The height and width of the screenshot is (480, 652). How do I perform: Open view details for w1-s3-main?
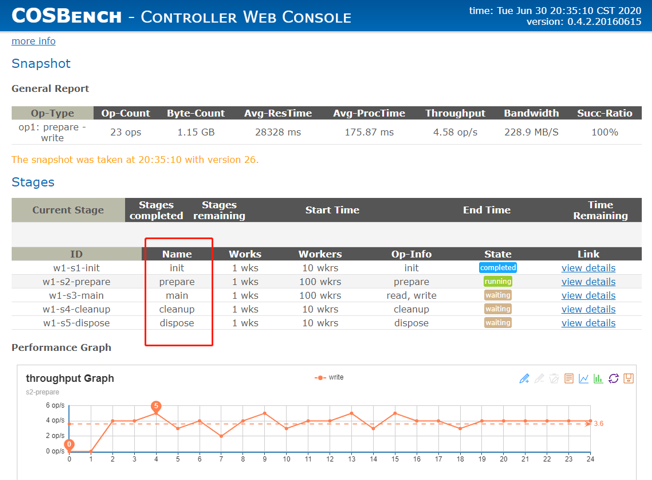pyautogui.click(x=588, y=295)
